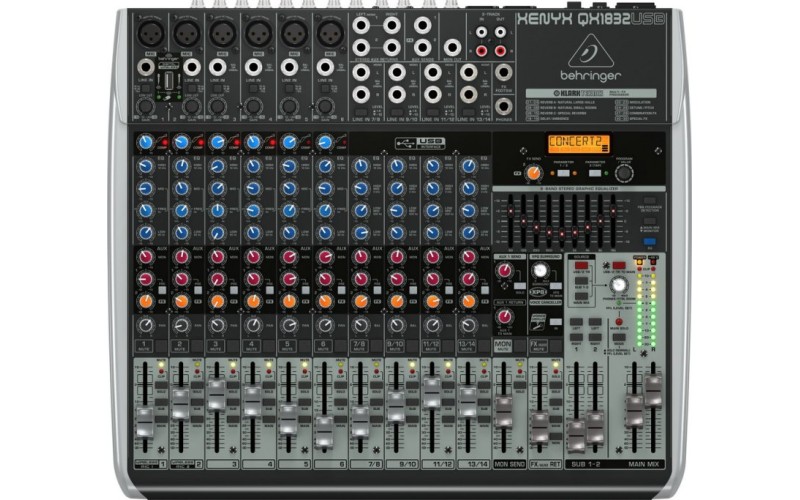Select SUB 1-2 source button

pyautogui.click(x=582, y=281)
